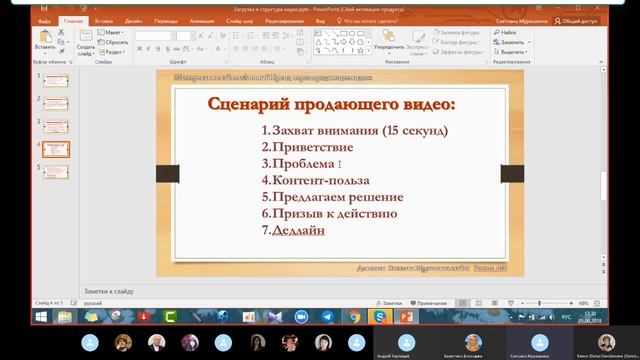Select the rectangle shape in the shapes gallery

pyautogui.click(x=343, y=33)
